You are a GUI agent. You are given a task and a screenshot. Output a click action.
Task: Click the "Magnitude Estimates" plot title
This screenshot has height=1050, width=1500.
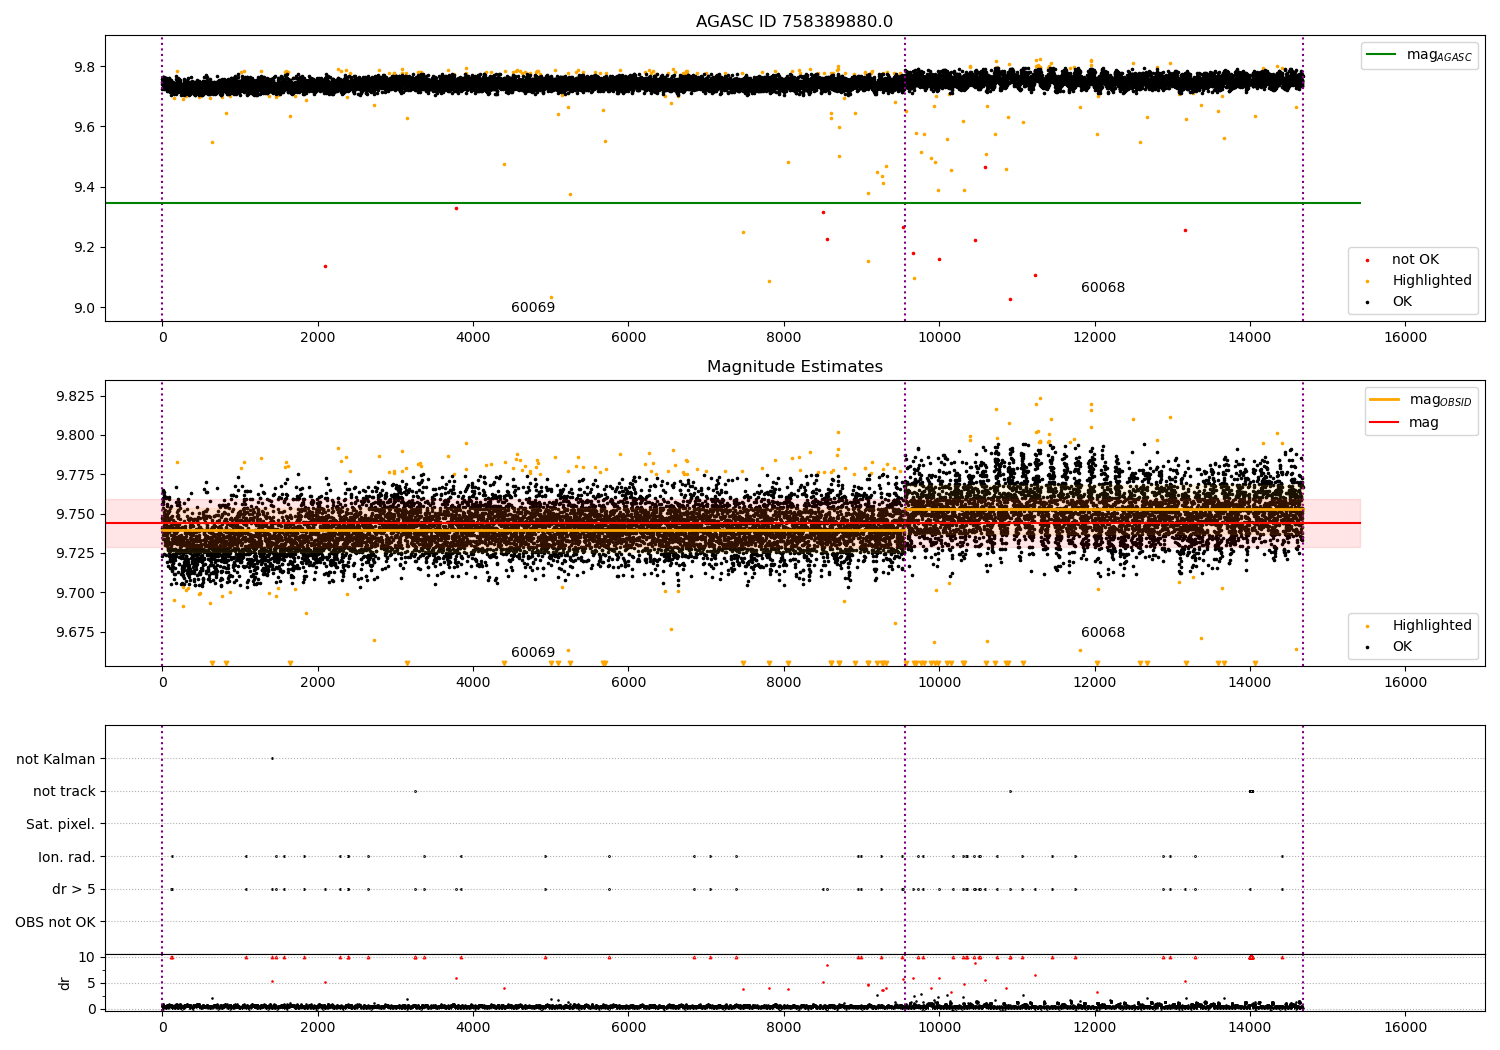pos(794,367)
